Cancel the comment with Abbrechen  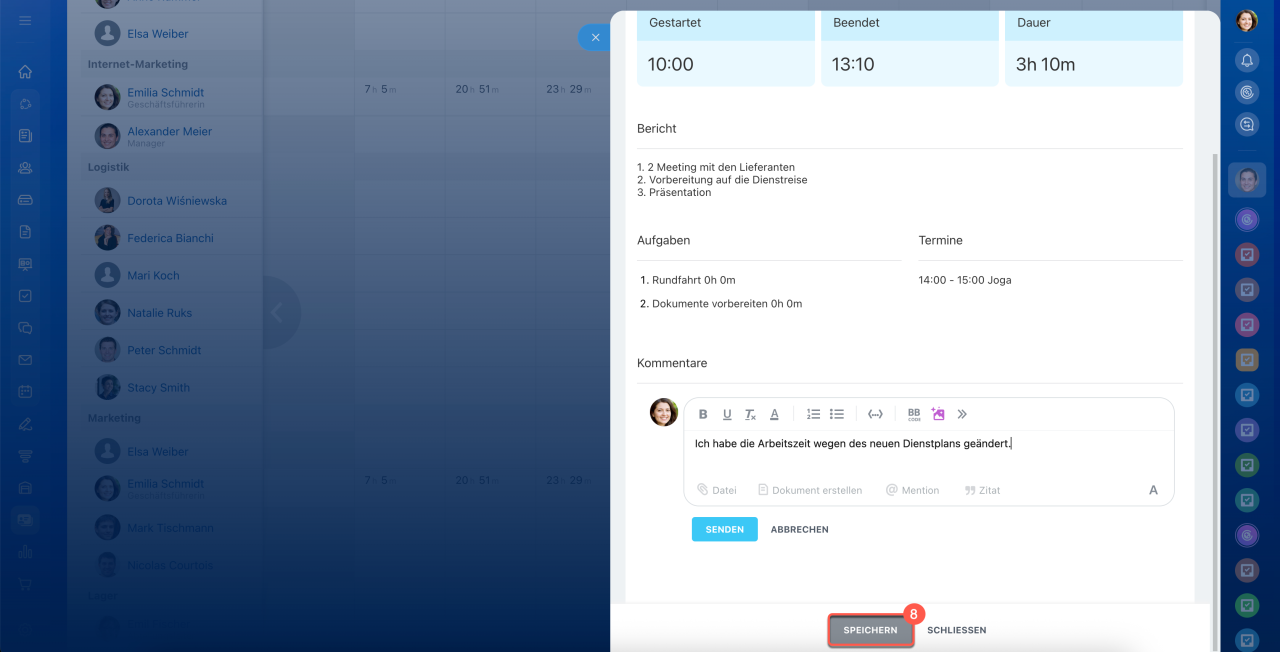[799, 529]
